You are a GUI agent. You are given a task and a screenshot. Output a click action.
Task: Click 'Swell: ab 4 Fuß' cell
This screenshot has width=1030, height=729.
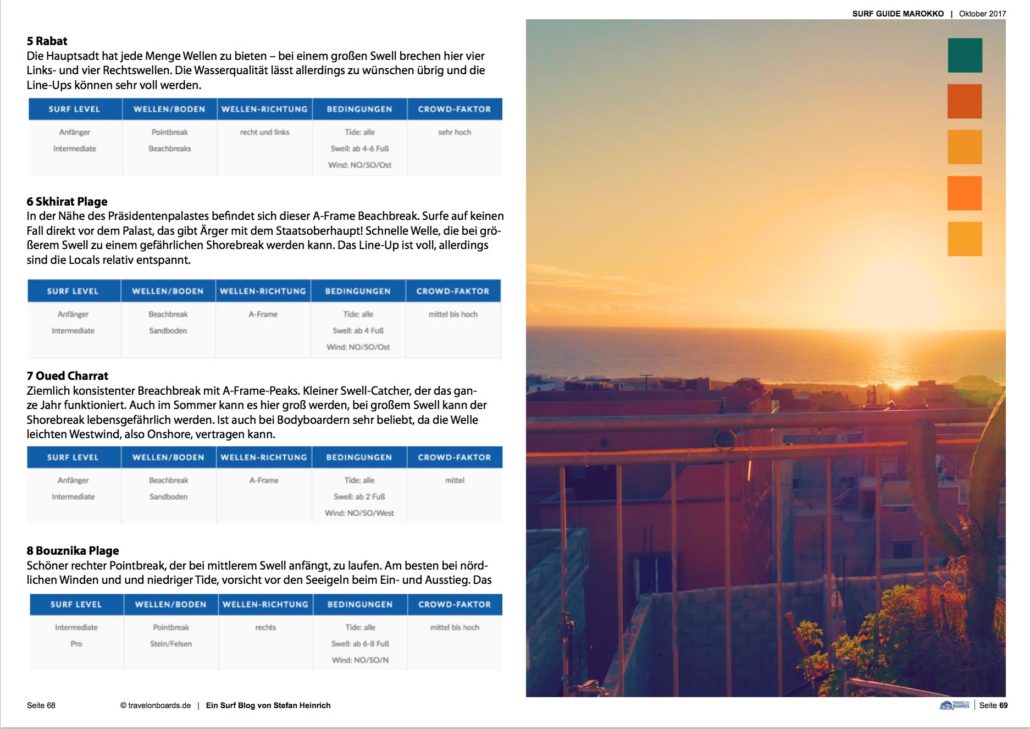tap(358, 330)
